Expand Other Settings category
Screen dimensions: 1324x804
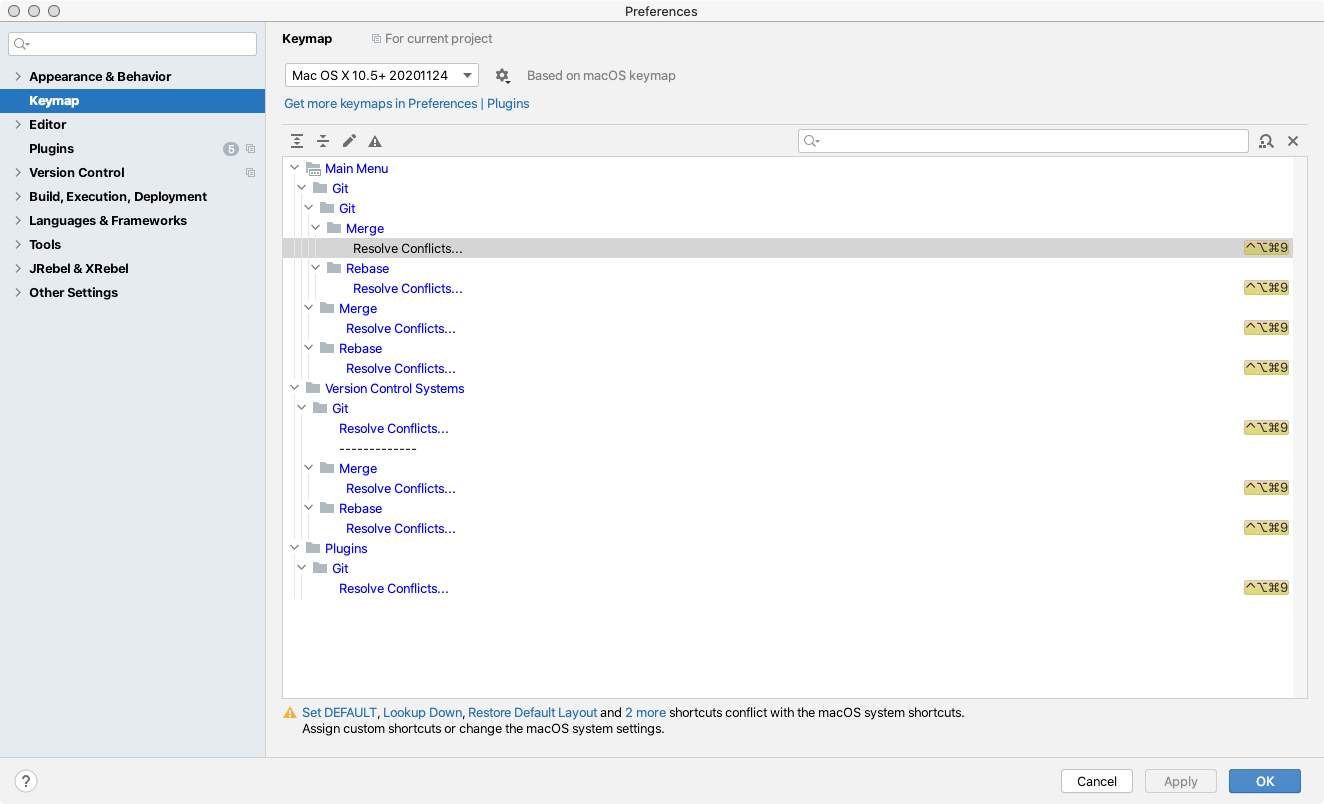(18, 293)
